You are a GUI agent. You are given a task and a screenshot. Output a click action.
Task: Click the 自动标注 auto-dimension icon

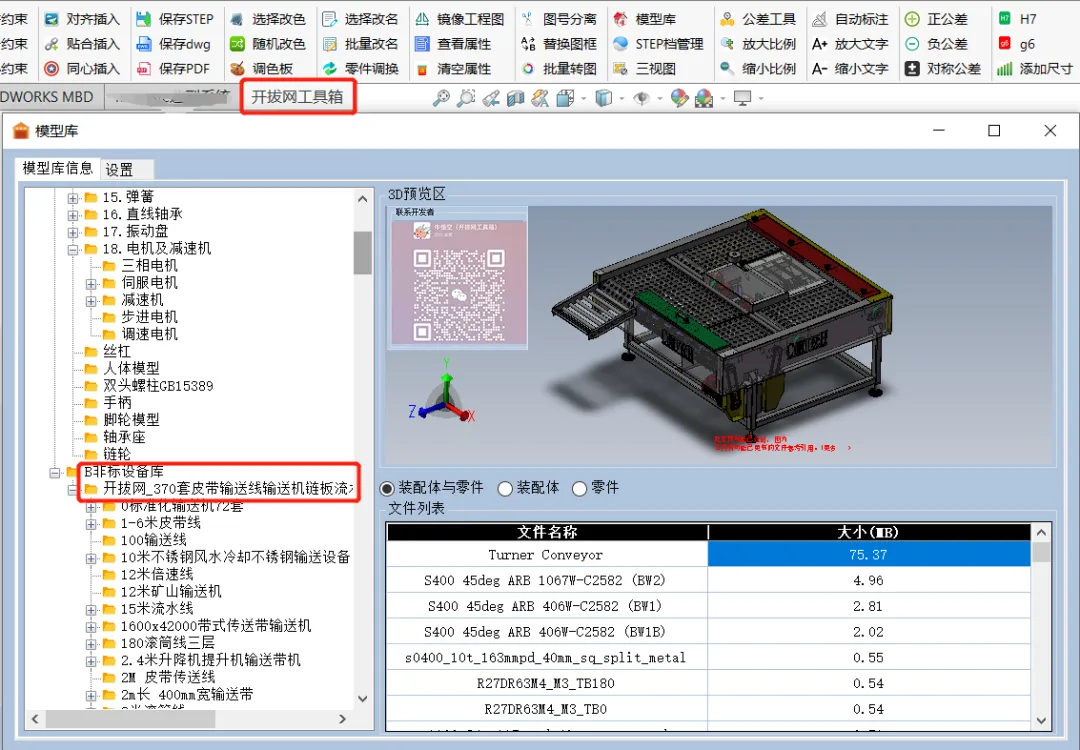coord(820,19)
